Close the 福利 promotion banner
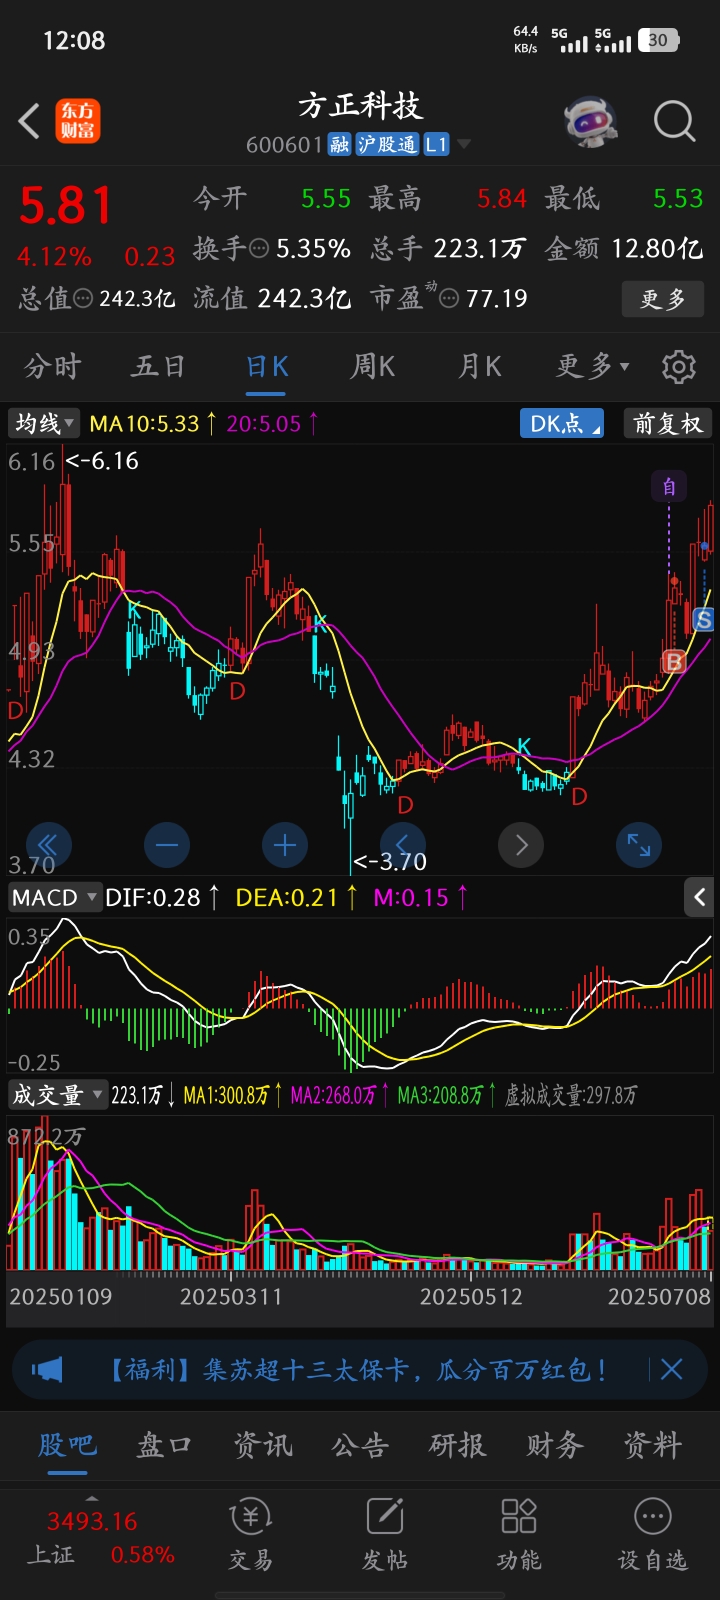Screen dimensions: 720x1600 (672, 1369)
